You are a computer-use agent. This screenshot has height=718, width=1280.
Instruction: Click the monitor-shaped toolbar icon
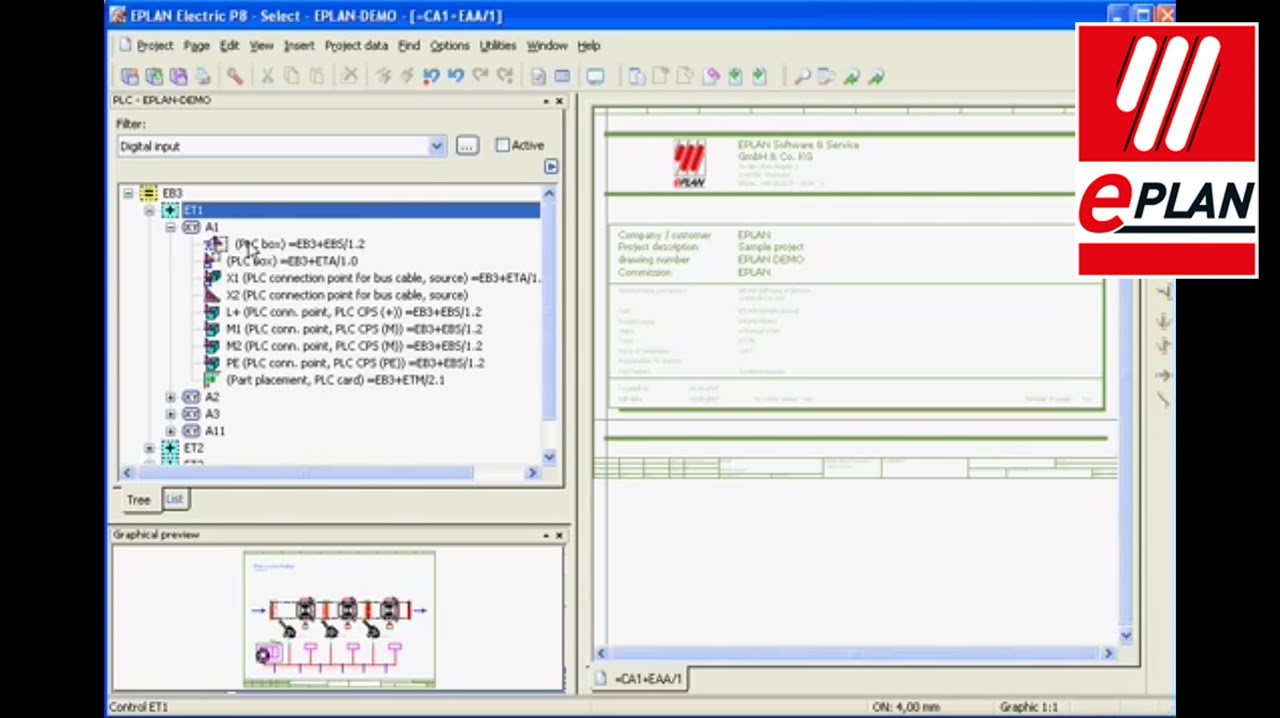595,76
